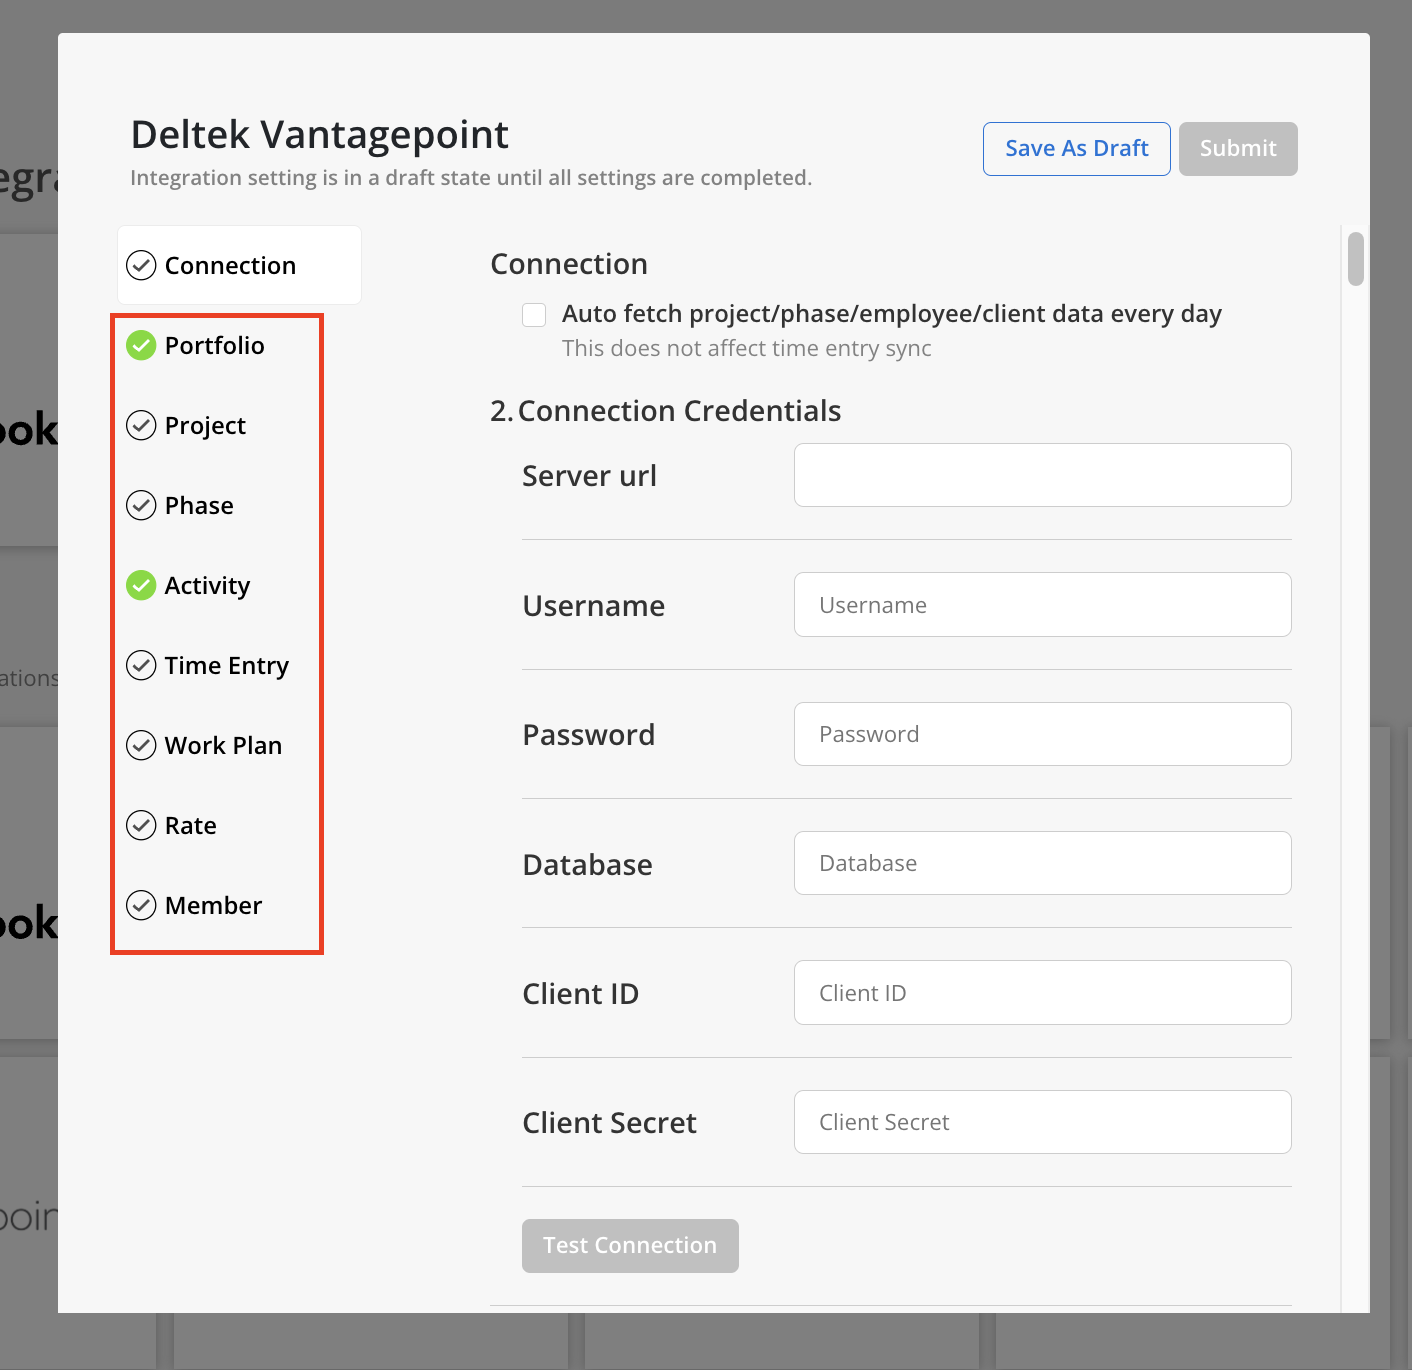Screen dimensions: 1412x1370
Task: Click the Time Entry checkmark icon
Action: [141, 665]
